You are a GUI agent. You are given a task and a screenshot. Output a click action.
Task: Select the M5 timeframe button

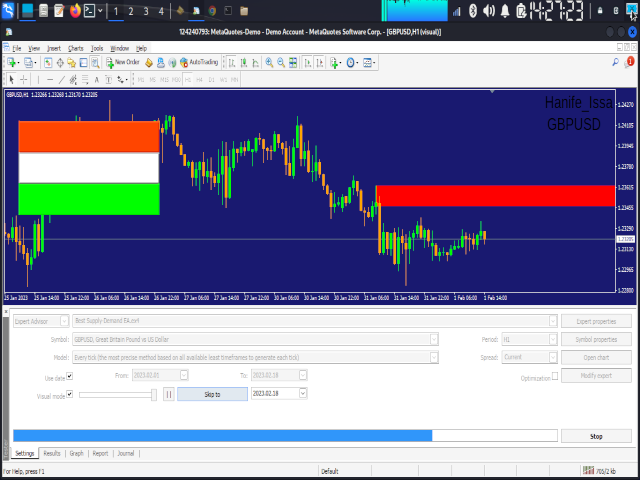[x=153, y=80]
